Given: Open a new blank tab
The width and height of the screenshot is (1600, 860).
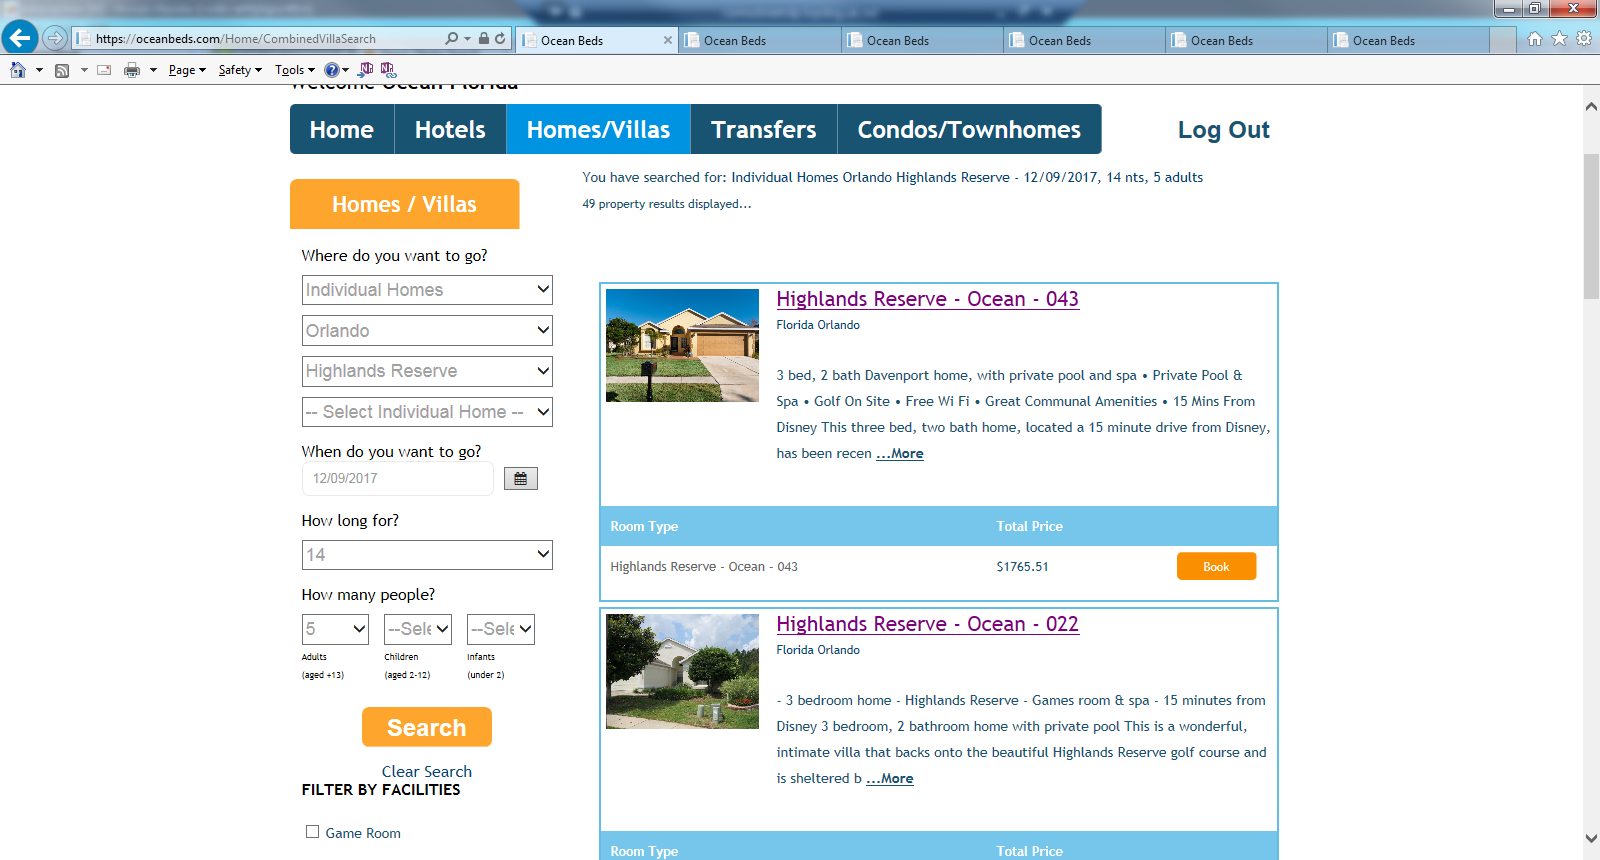Looking at the screenshot, I should point(1503,40).
